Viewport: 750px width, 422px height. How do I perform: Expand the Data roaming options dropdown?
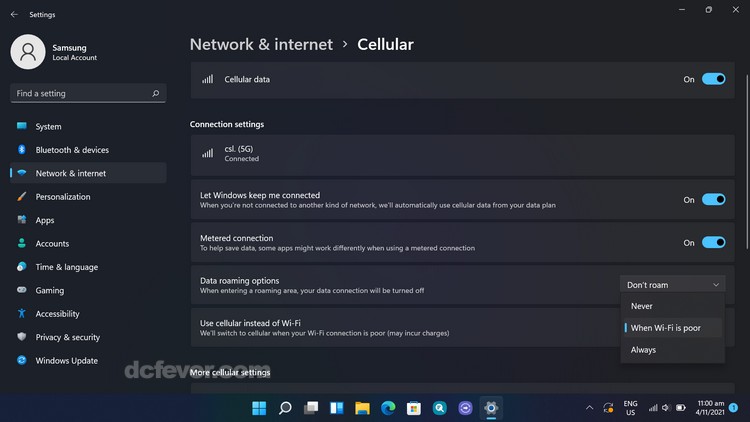[672, 285]
